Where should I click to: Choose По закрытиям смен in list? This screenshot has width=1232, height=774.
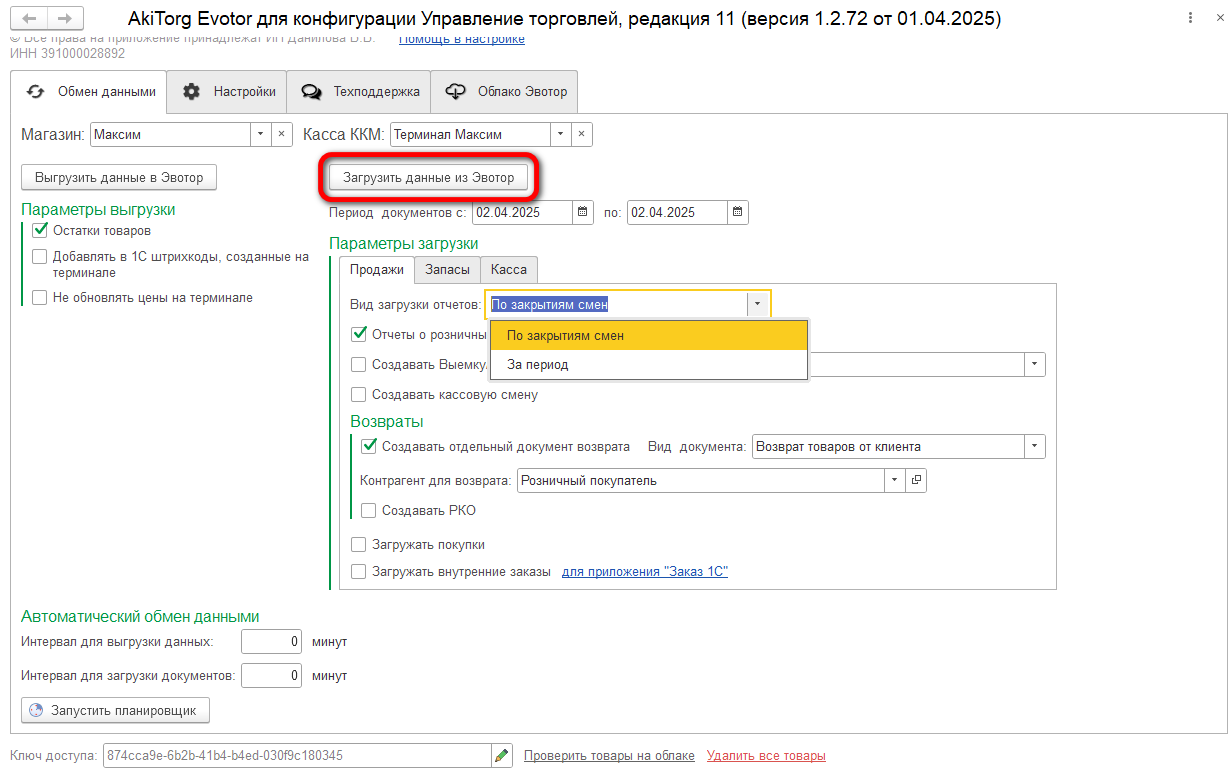click(x=649, y=335)
